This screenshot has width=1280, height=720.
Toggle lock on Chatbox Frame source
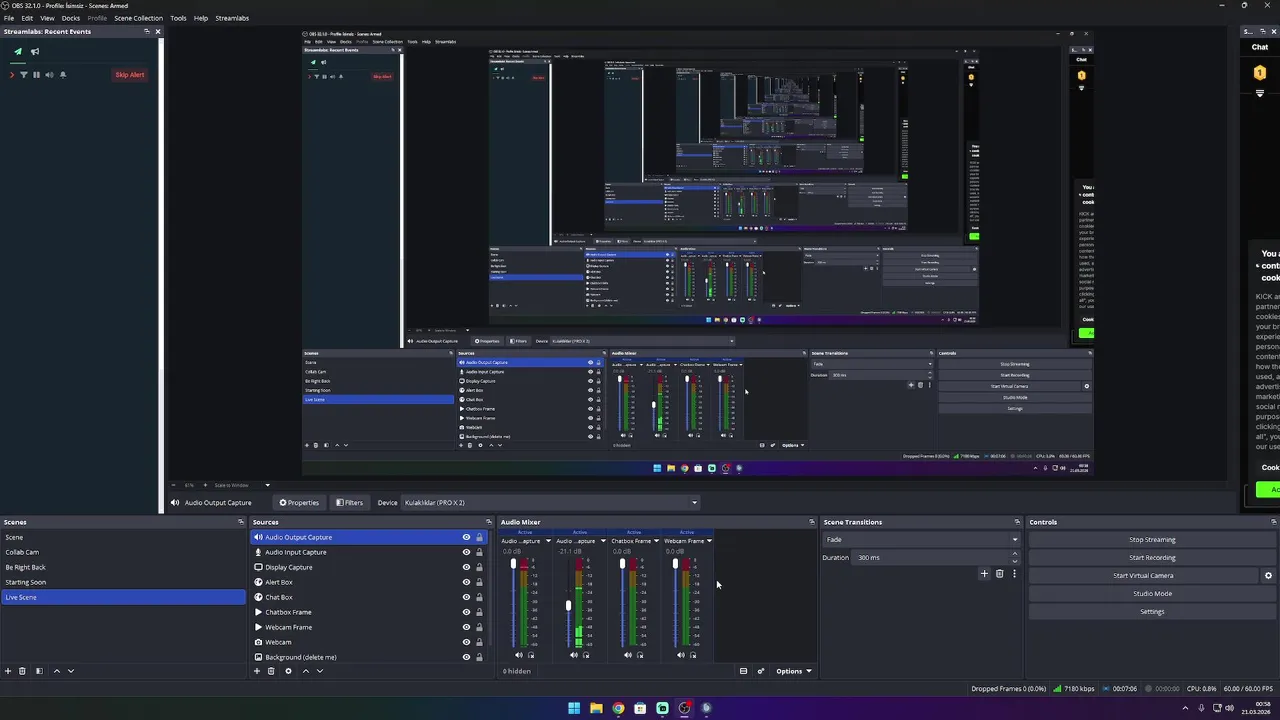pos(479,612)
